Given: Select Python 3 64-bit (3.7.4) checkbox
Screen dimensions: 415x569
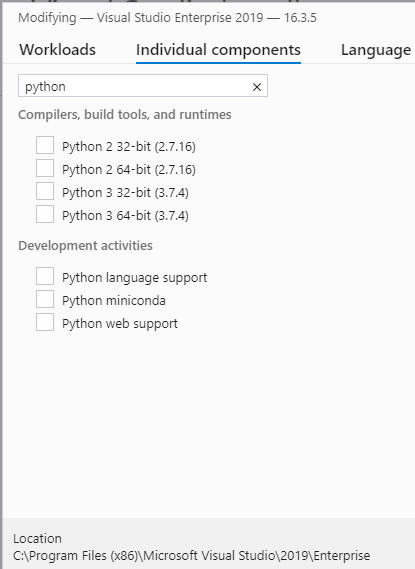Looking at the screenshot, I should coord(45,214).
